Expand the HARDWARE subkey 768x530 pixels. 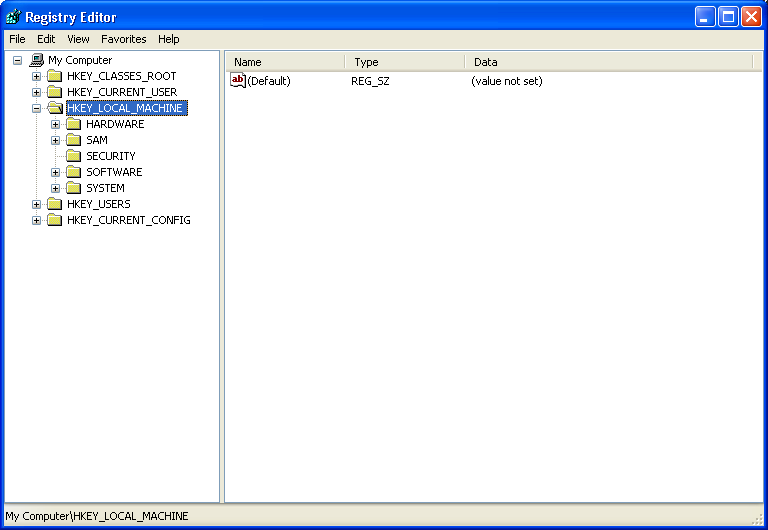pyautogui.click(x=55, y=124)
